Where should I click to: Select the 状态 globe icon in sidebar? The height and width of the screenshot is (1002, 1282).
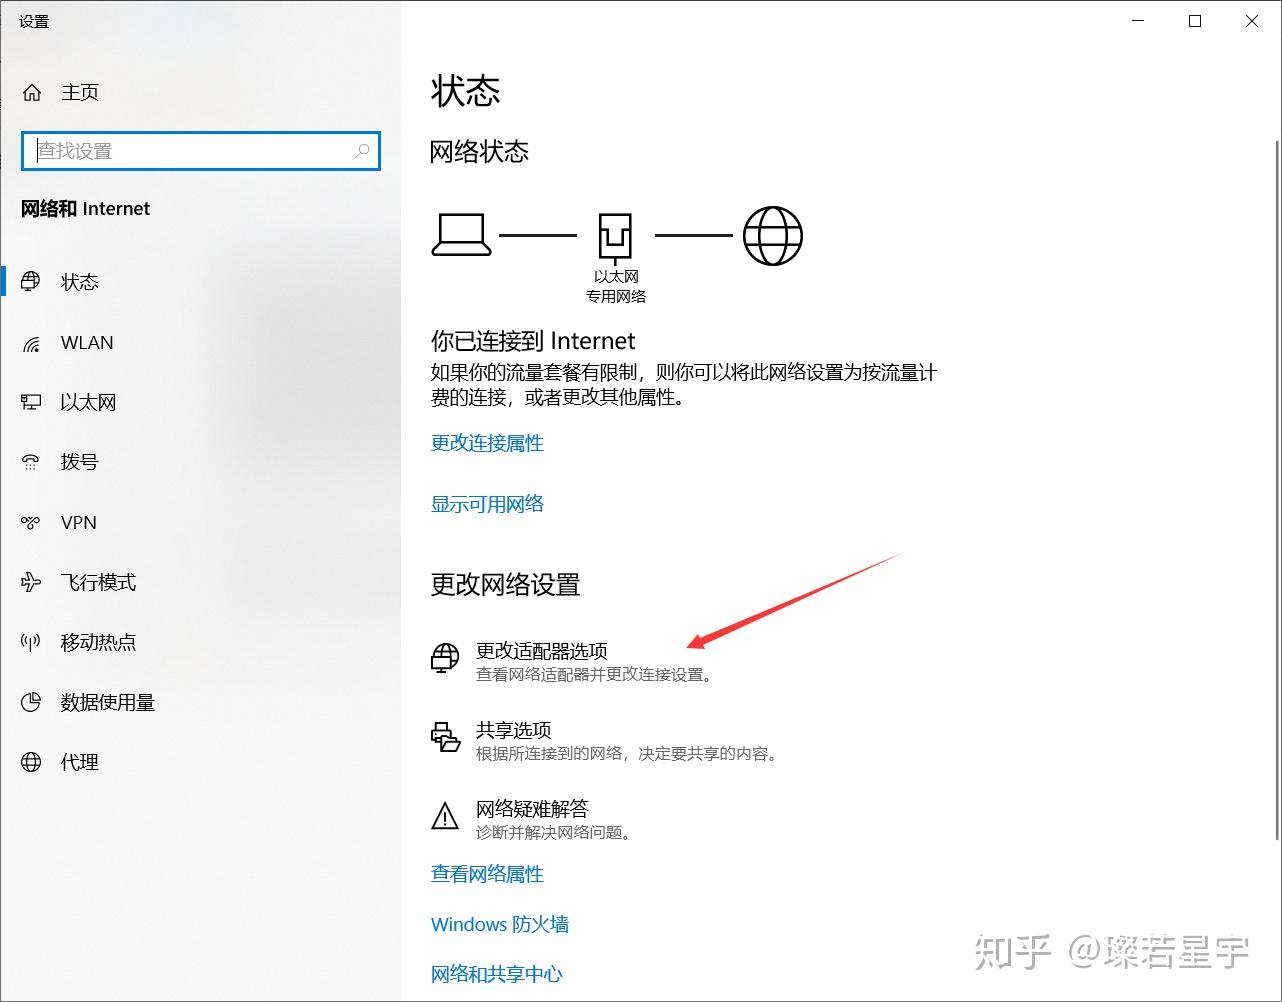click(31, 282)
